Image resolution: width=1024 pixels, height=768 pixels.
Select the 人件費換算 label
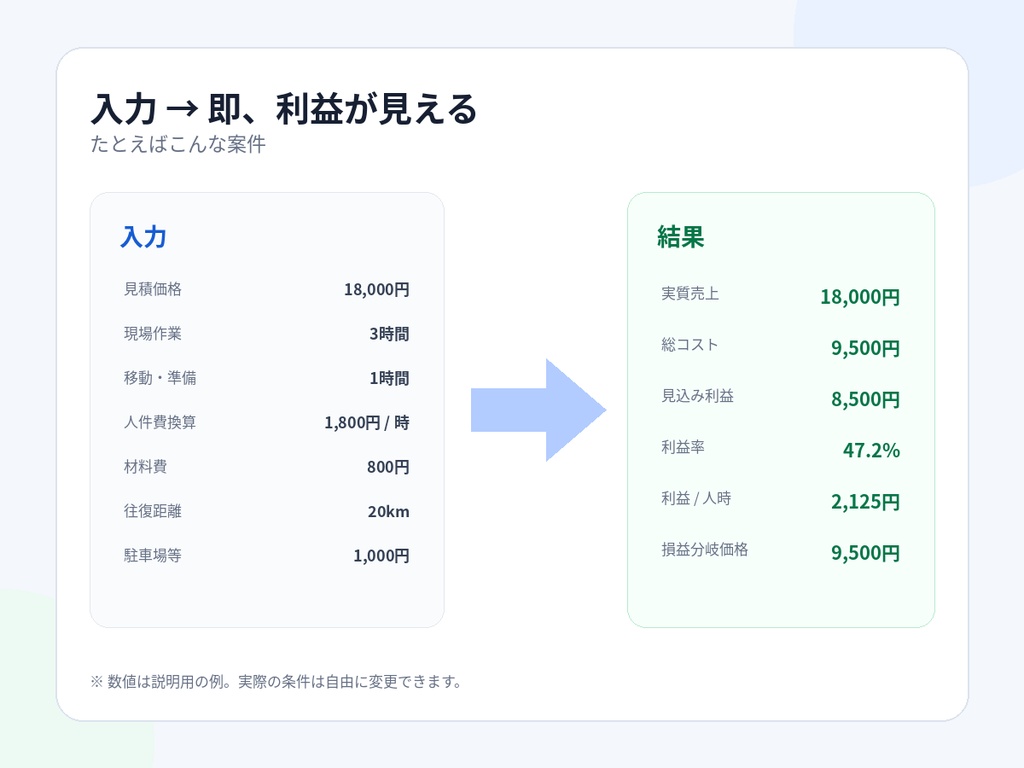[160, 422]
